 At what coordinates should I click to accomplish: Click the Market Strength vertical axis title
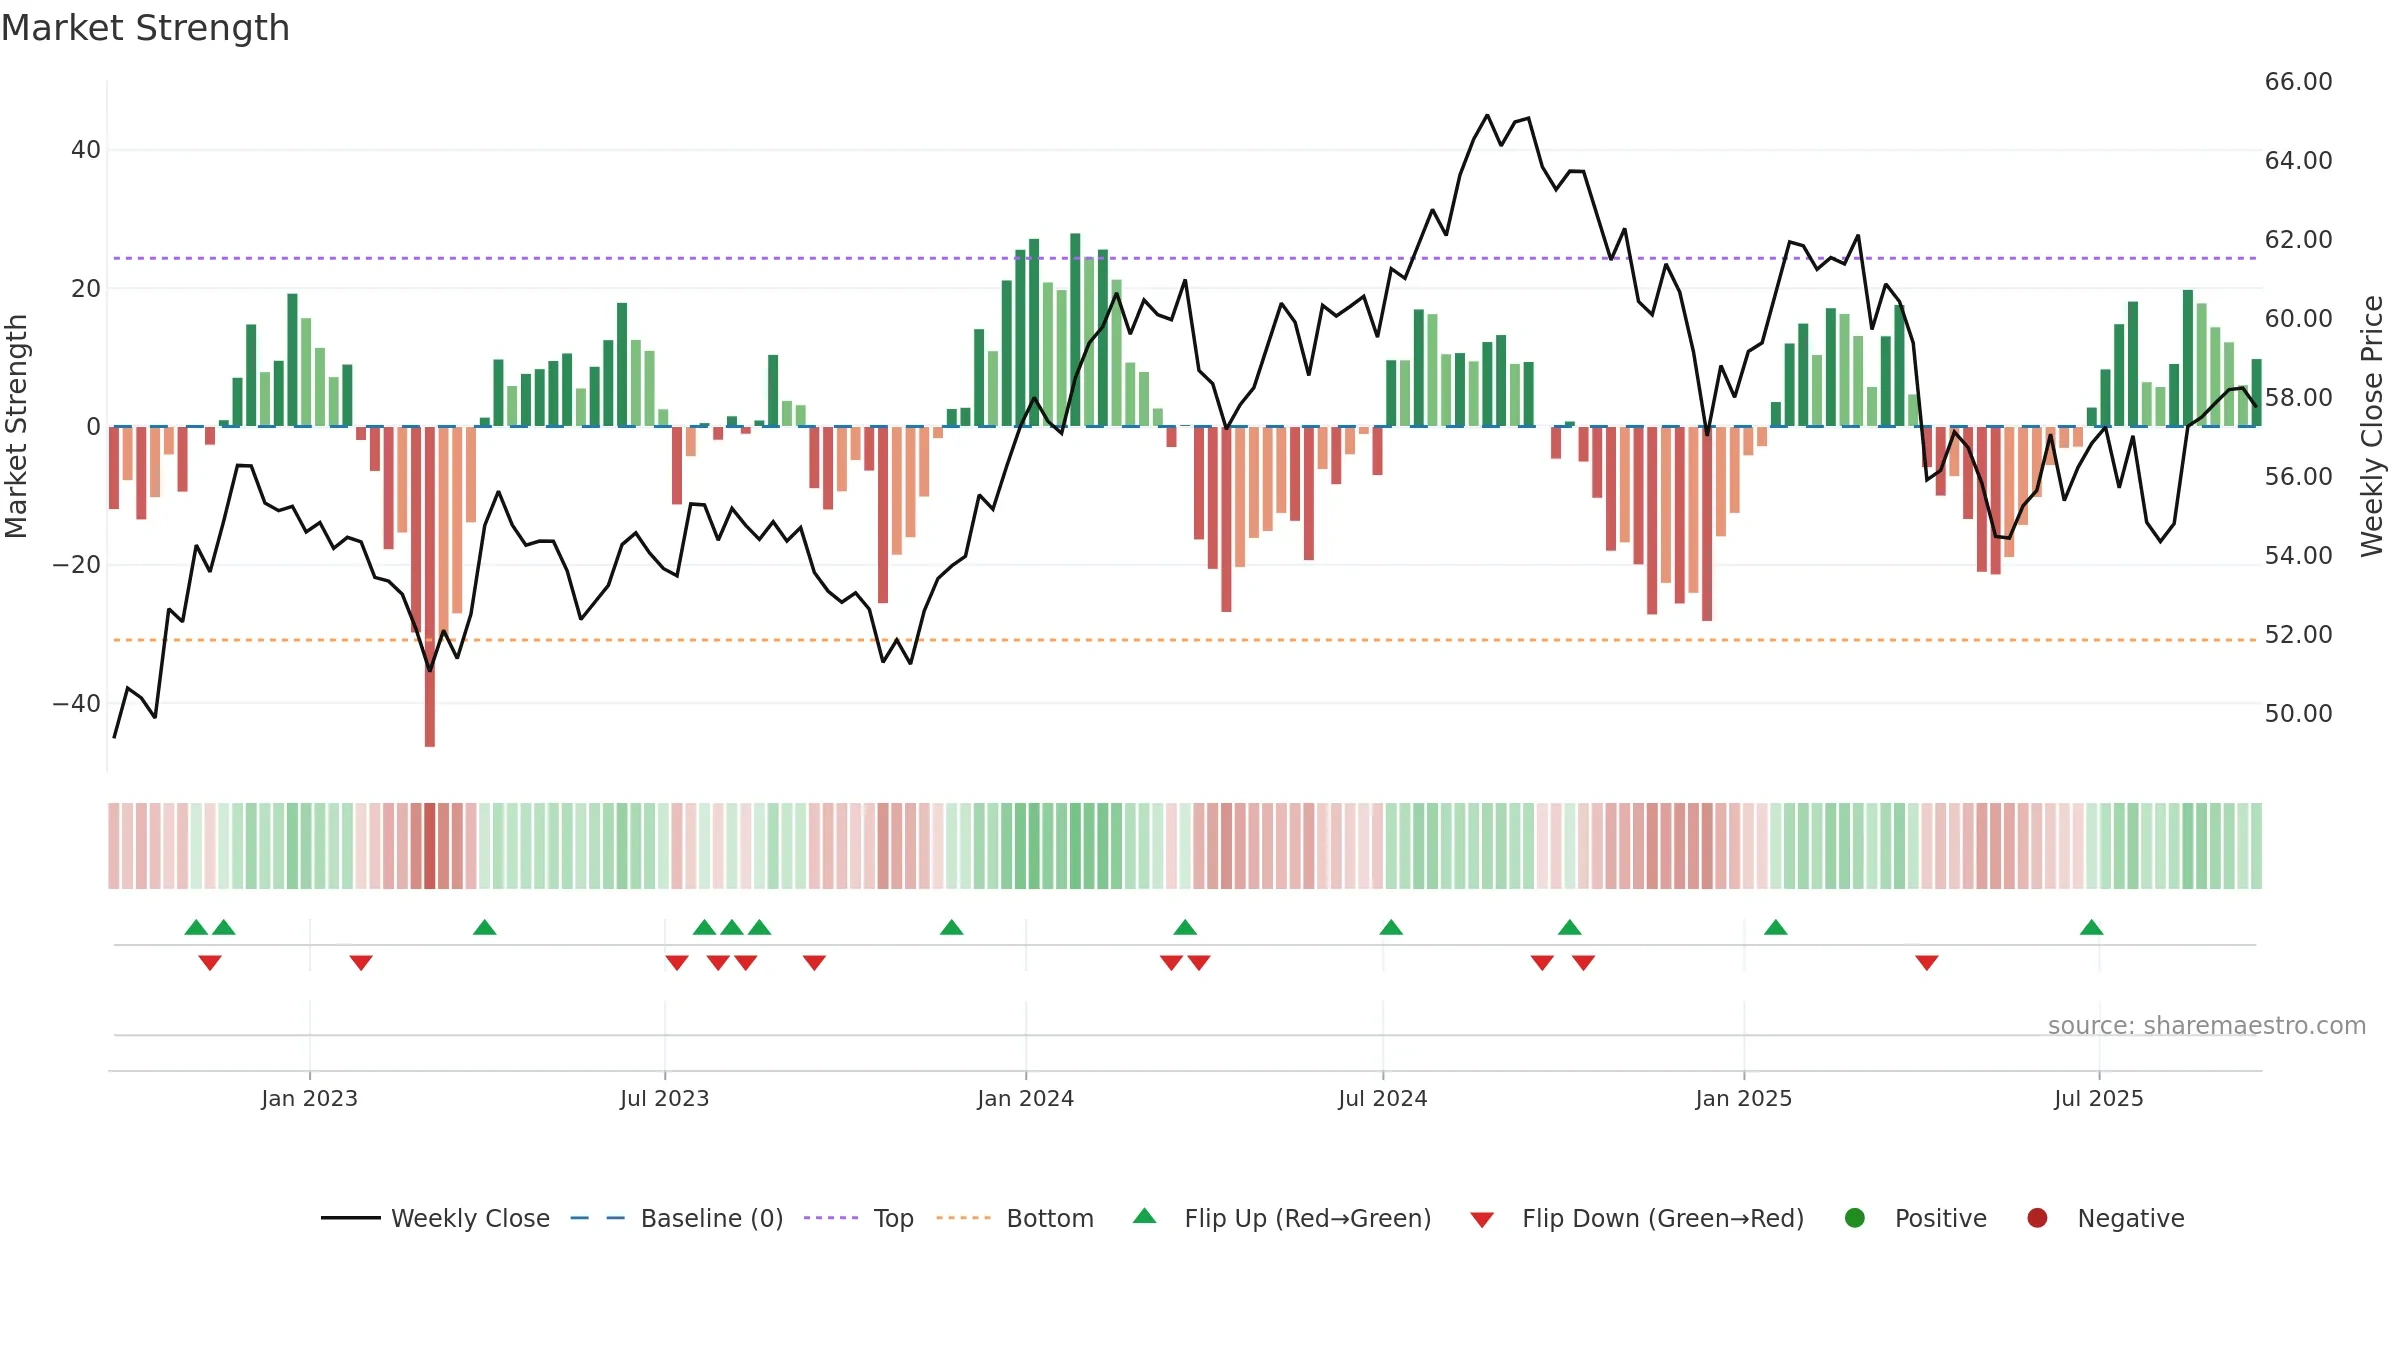click(16, 426)
